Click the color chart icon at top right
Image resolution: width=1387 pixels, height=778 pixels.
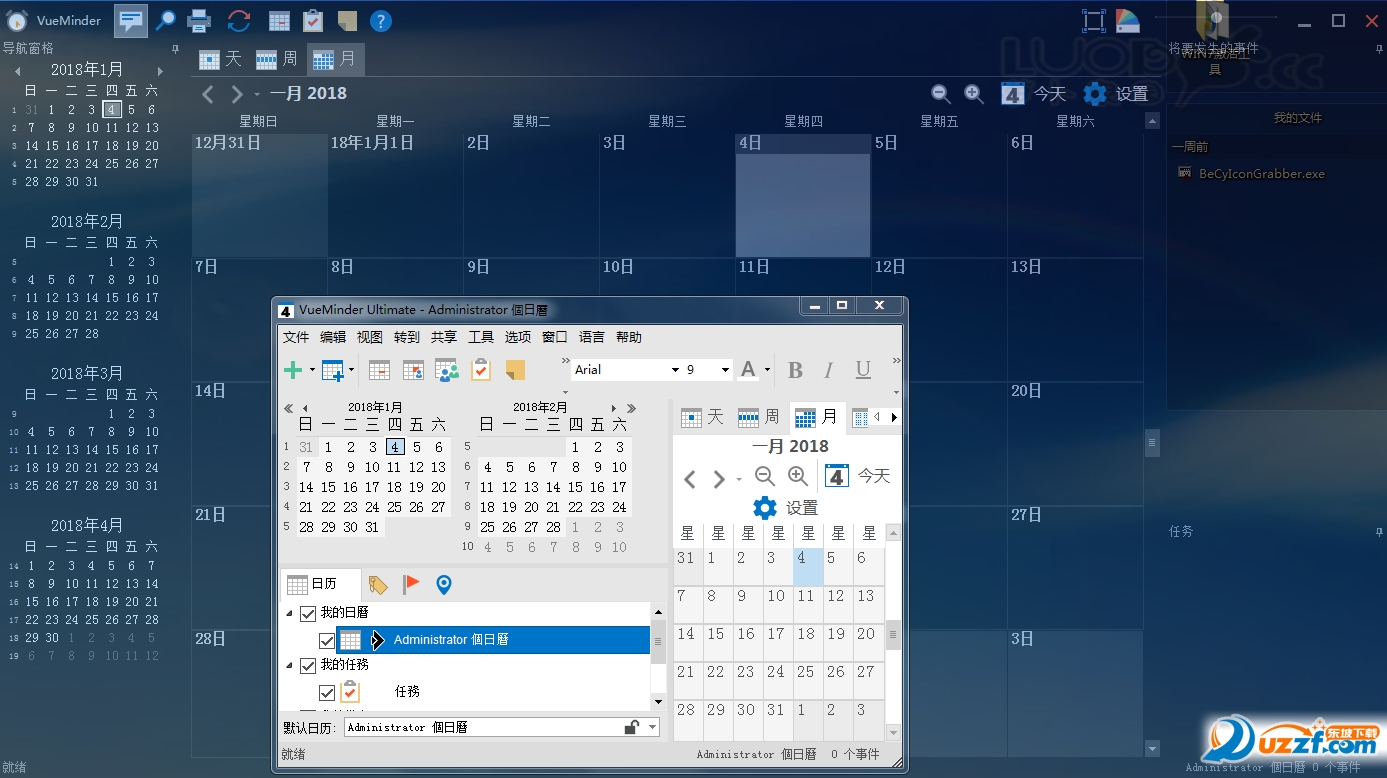point(1127,21)
